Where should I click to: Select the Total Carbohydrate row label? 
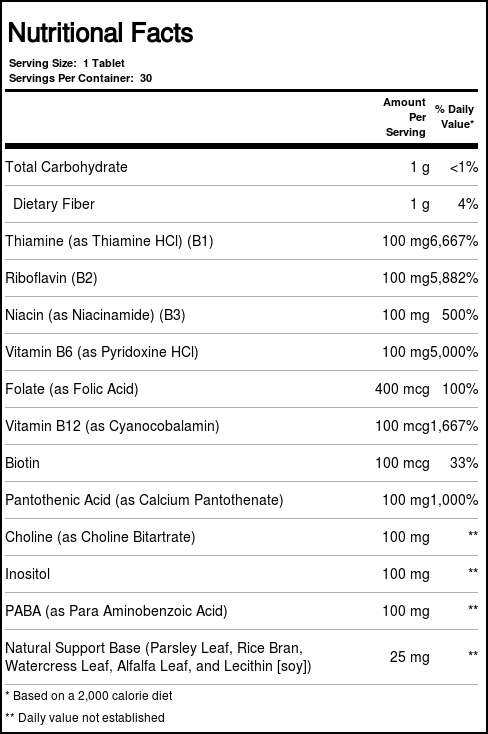[66, 167]
